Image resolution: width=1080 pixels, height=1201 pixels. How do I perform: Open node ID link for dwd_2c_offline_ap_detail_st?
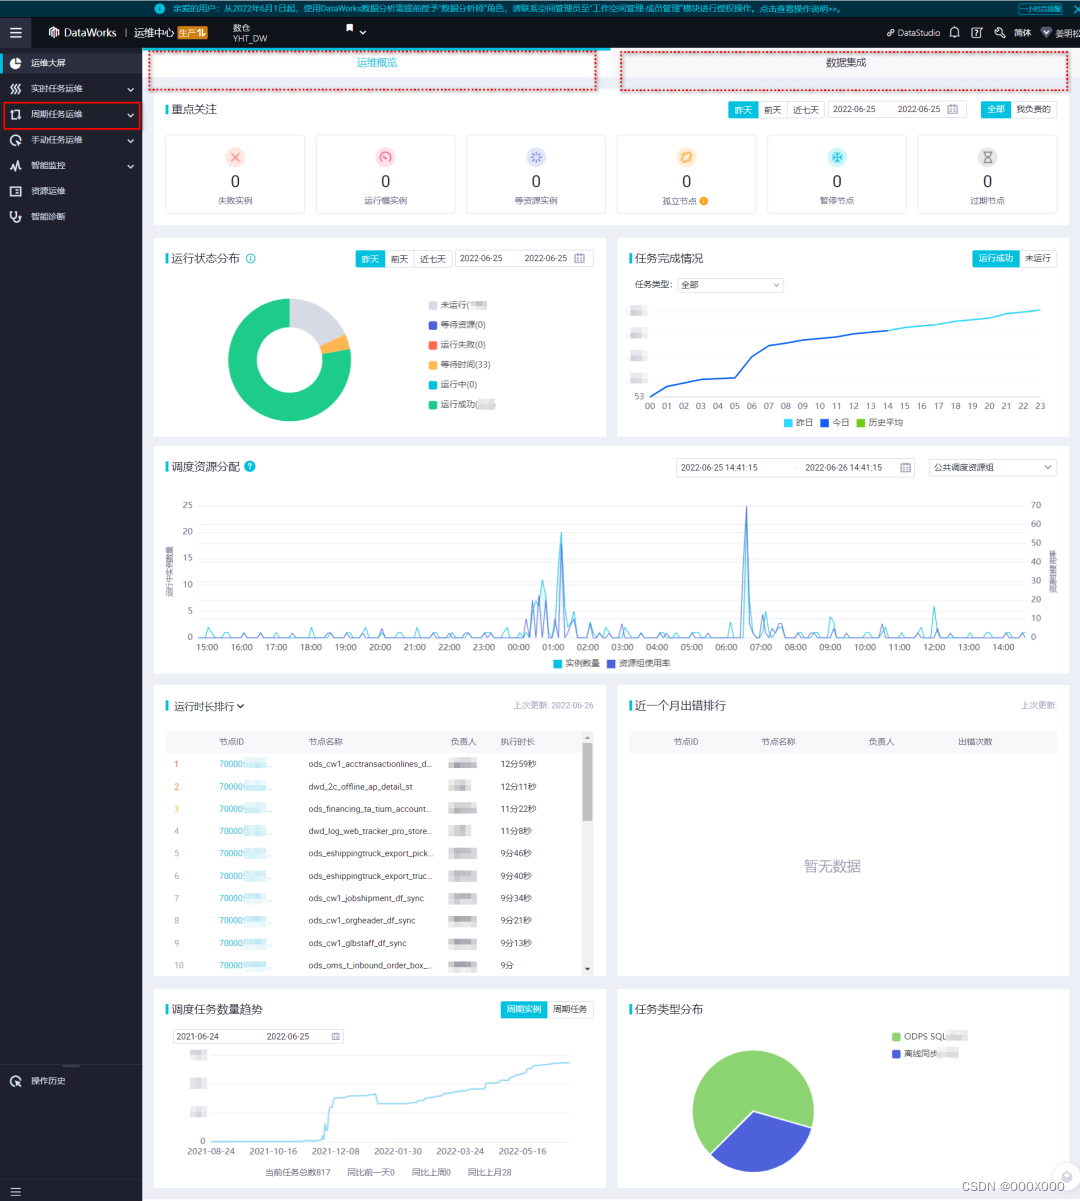tap(244, 787)
